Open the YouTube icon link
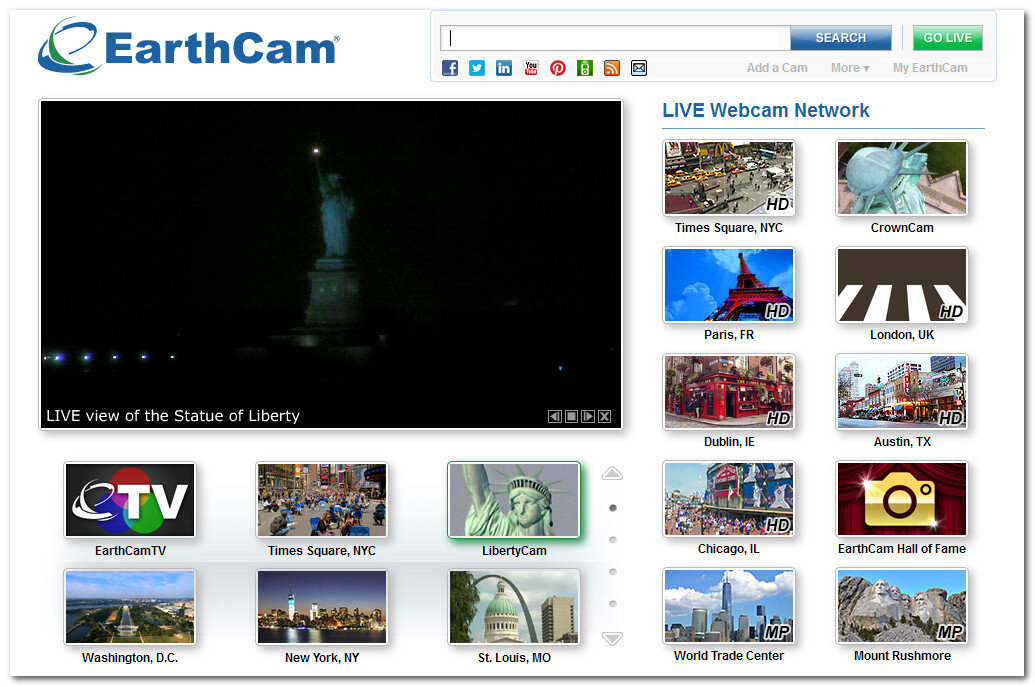Image resolution: width=1035 pixels, height=687 pixels. click(531, 68)
